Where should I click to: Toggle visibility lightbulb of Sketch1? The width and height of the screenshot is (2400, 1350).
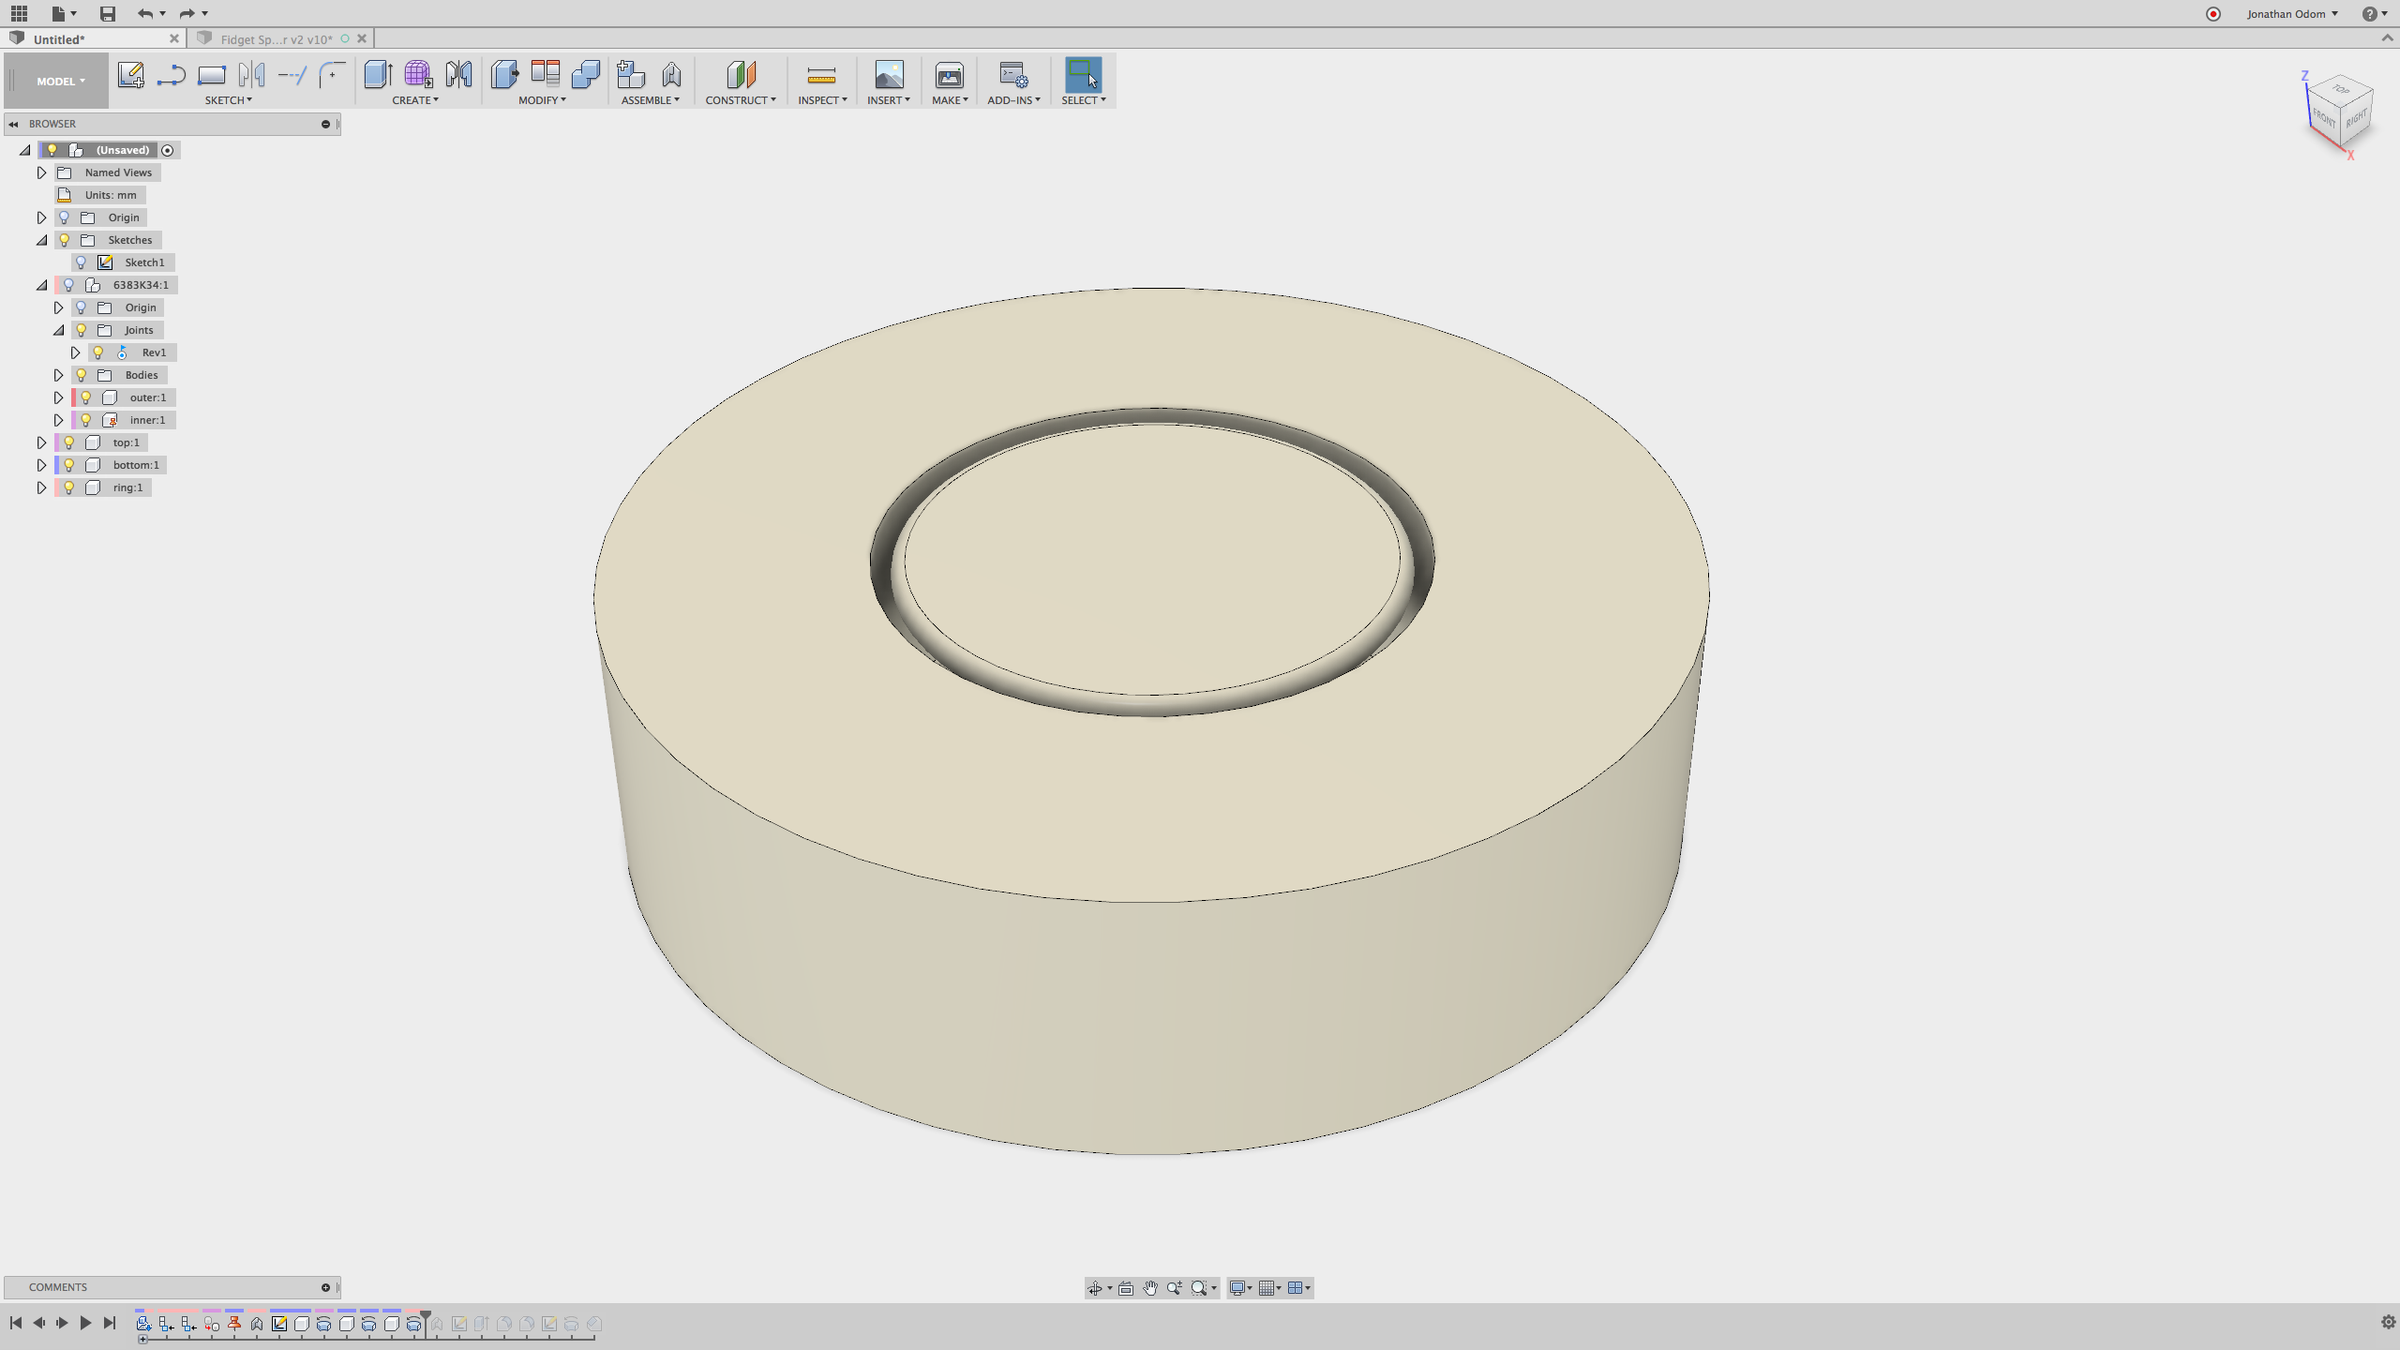81,263
